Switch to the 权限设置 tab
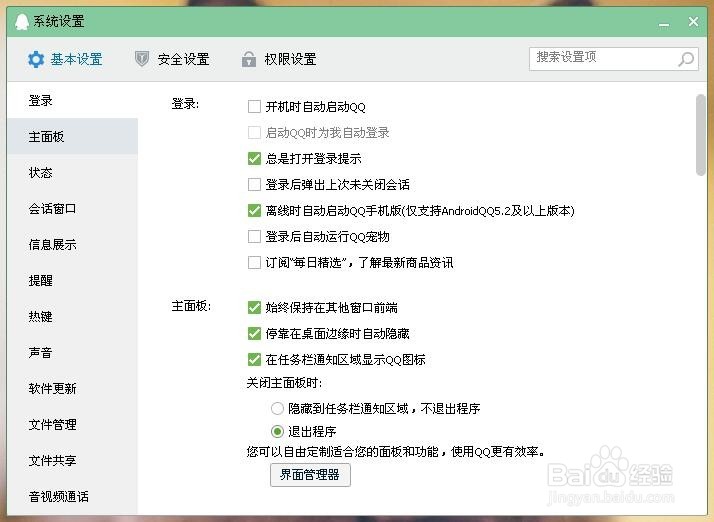 (279, 59)
